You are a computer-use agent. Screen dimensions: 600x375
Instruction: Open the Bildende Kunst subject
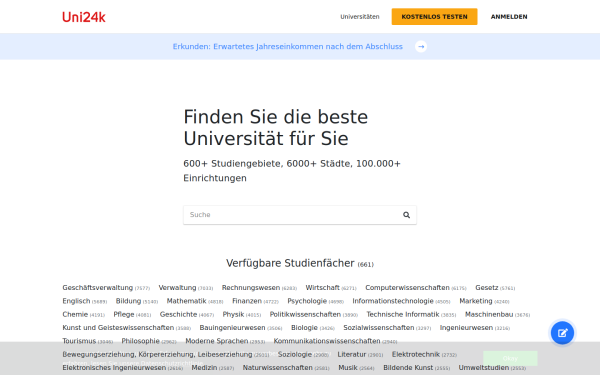click(x=408, y=368)
